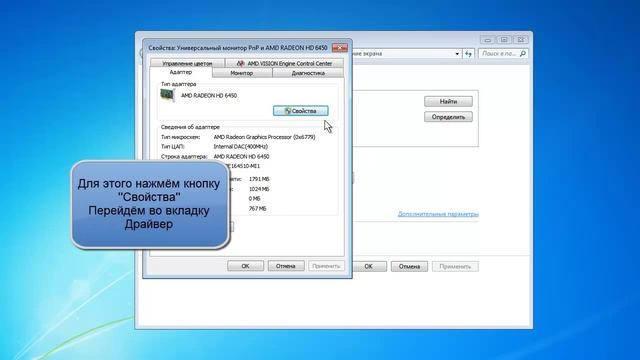Open the Дополнительные параметры link

click(438, 213)
